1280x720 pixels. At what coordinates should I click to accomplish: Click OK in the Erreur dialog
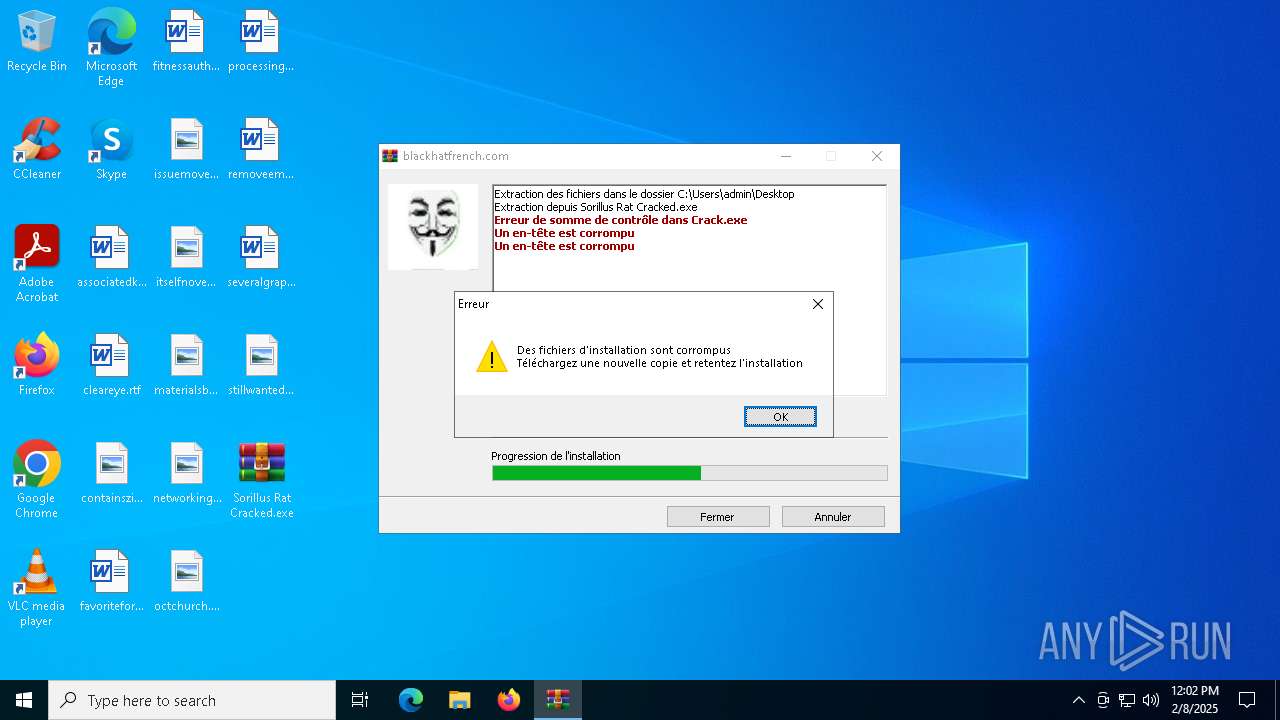pos(780,417)
